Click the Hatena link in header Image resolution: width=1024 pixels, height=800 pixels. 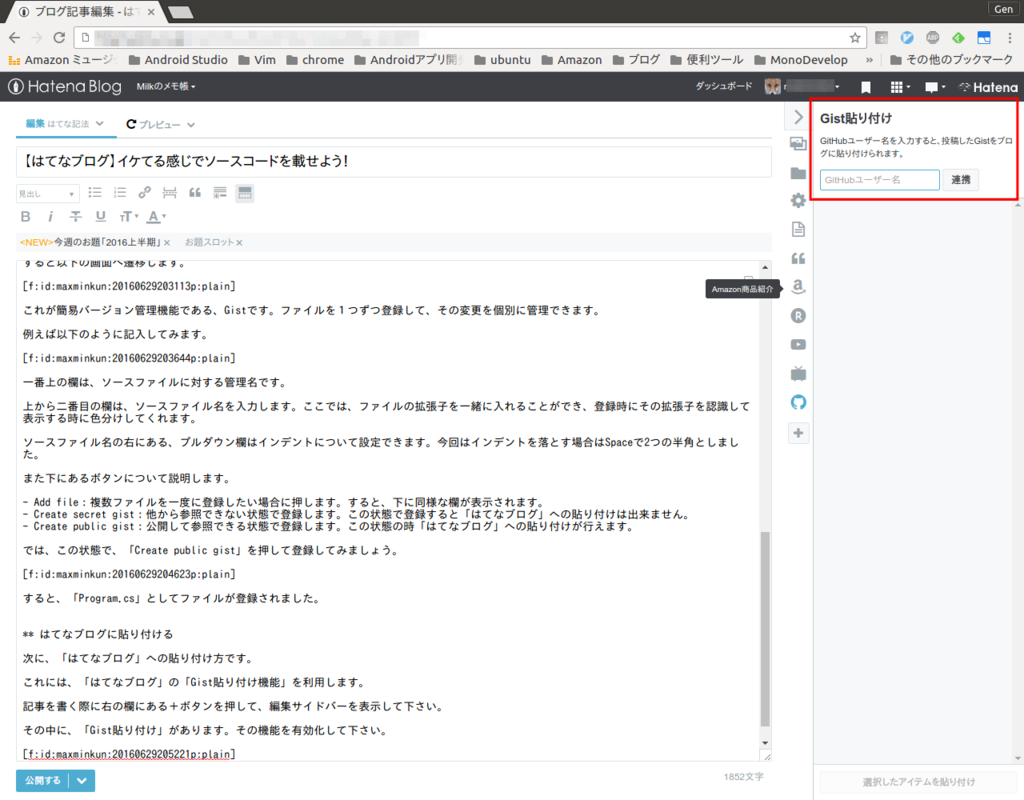click(988, 87)
